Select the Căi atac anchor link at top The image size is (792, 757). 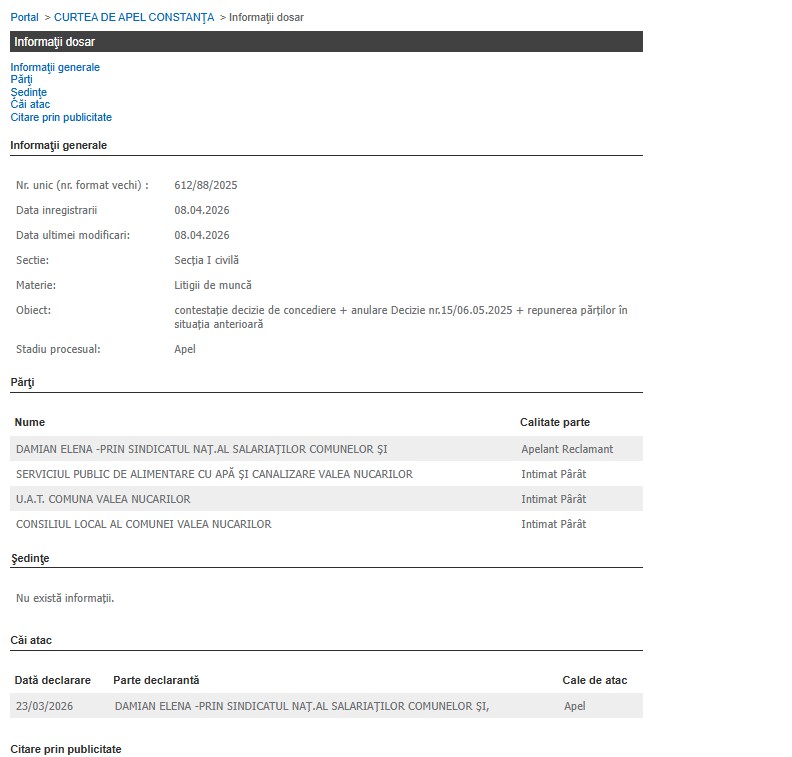tap(30, 104)
